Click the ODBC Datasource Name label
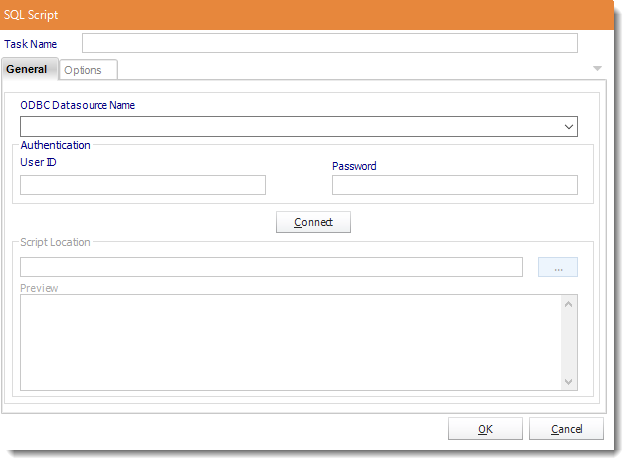The height and width of the screenshot is (465, 629). [77, 105]
